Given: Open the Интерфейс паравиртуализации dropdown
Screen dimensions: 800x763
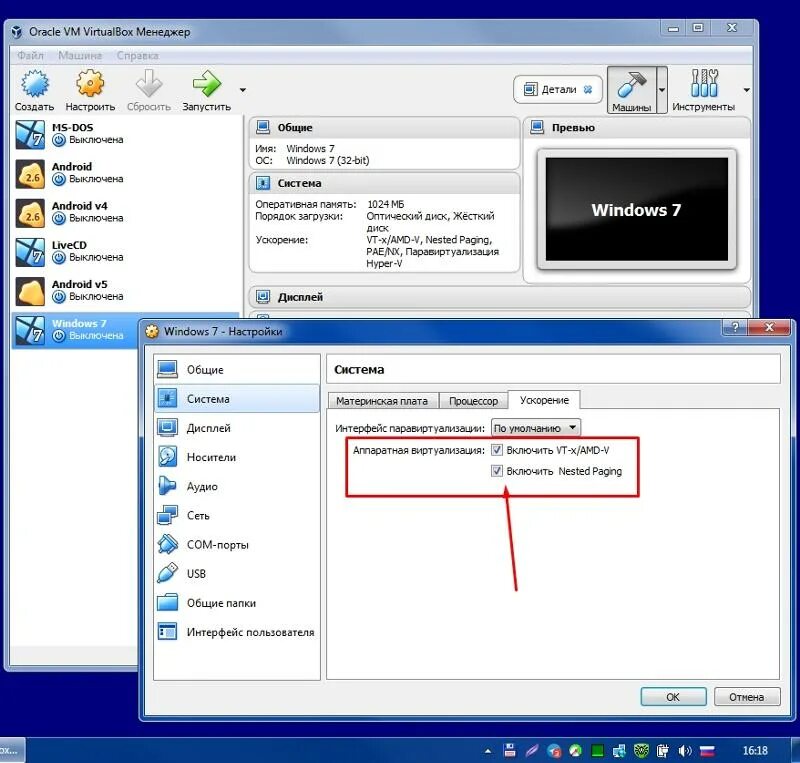Looking at the screenshot, I should [x=536, y=428].
